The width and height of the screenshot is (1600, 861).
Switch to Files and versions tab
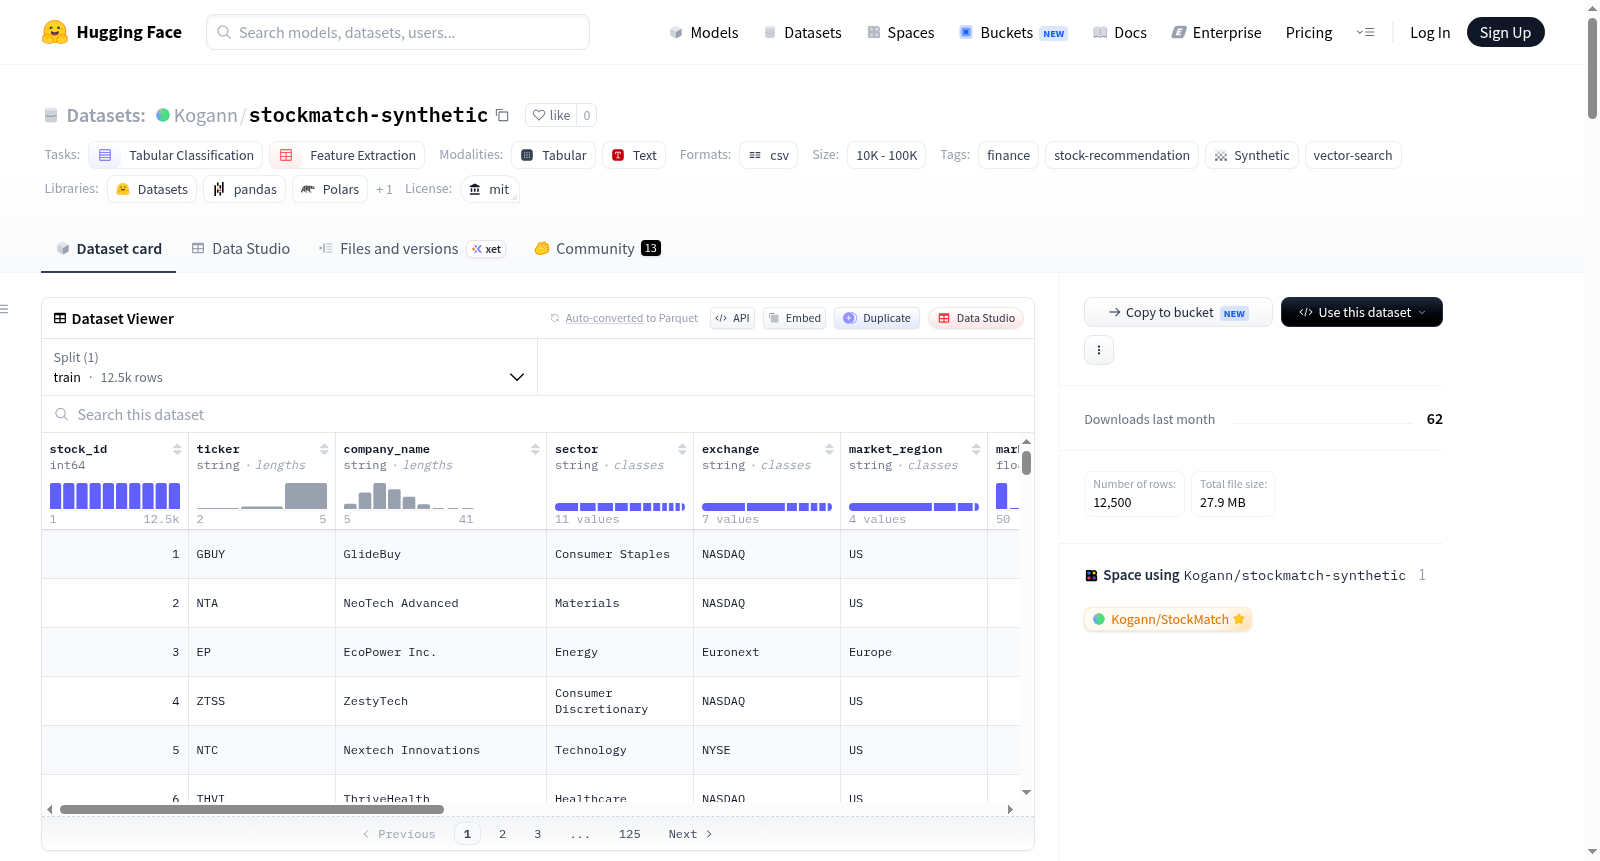pos(412,249)
